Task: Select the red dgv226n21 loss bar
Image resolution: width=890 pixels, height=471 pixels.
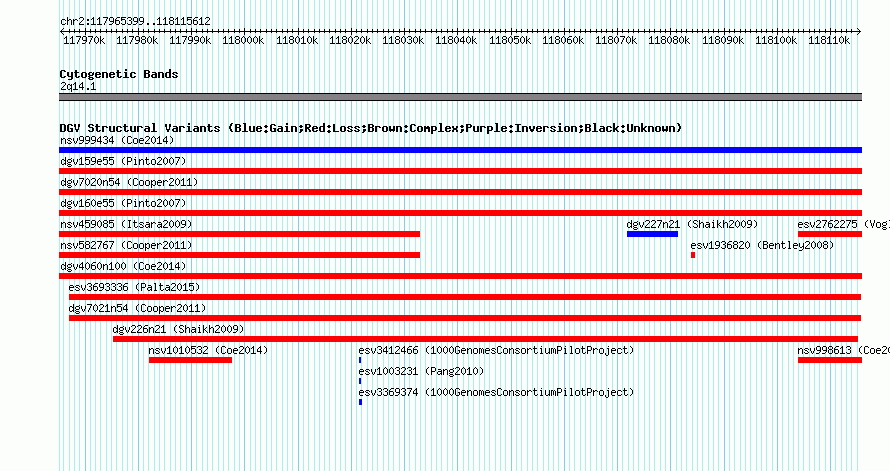Action: coord(485,339)
